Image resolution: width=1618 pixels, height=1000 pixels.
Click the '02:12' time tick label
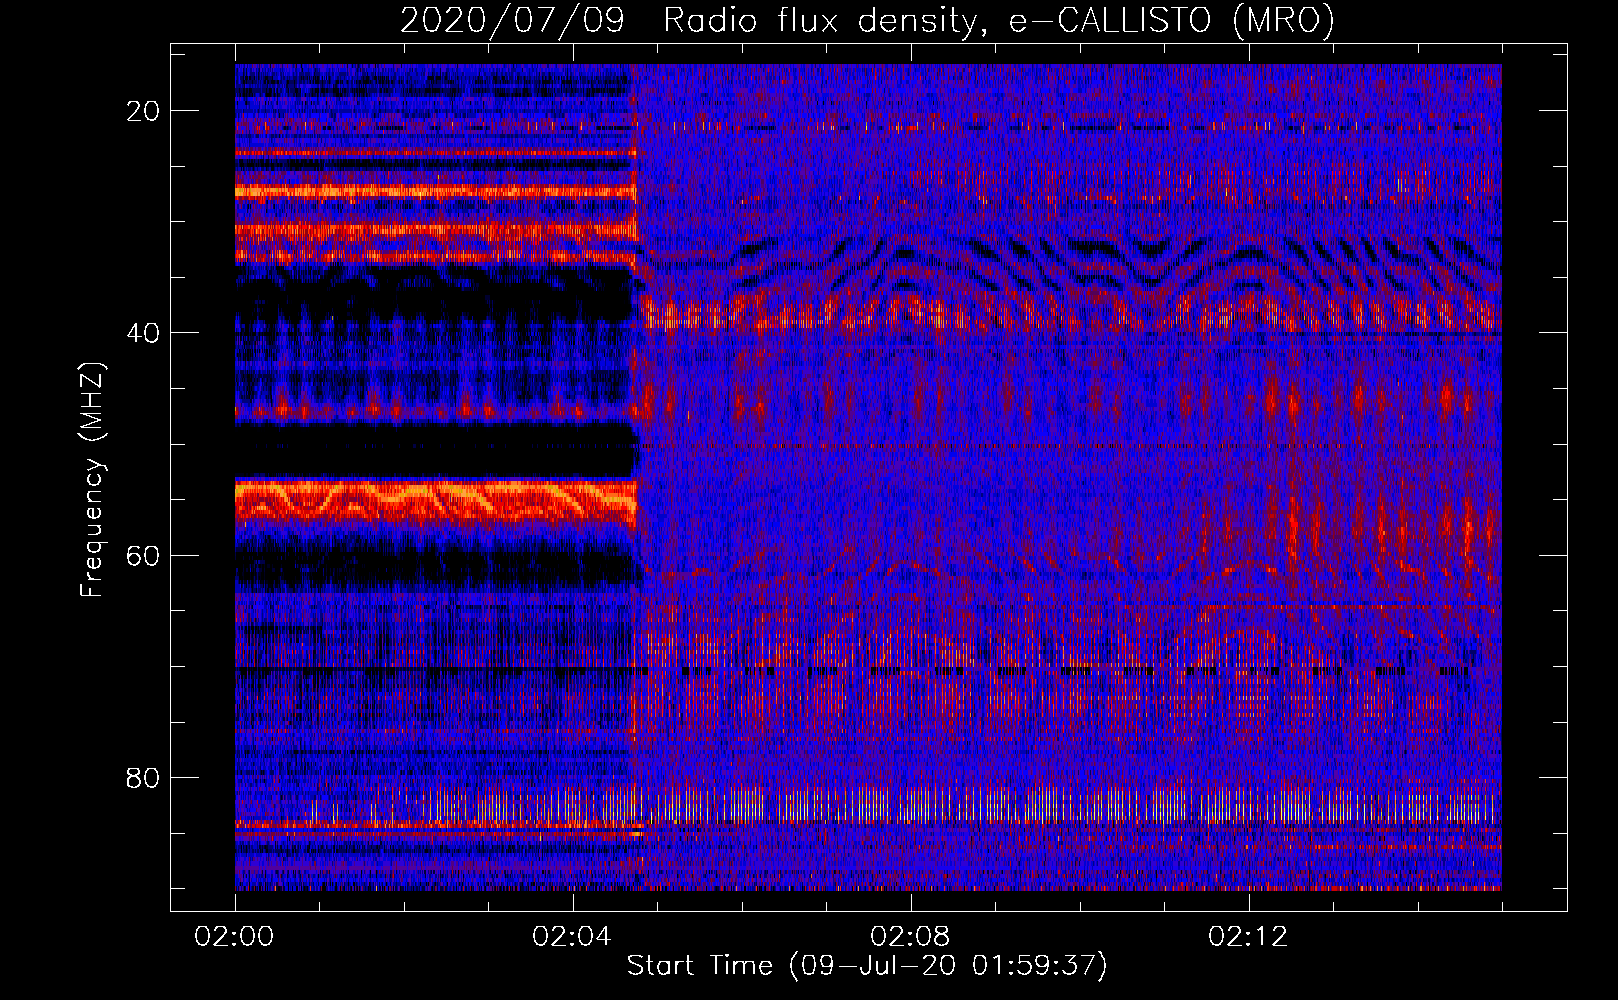click(1249, 937)
